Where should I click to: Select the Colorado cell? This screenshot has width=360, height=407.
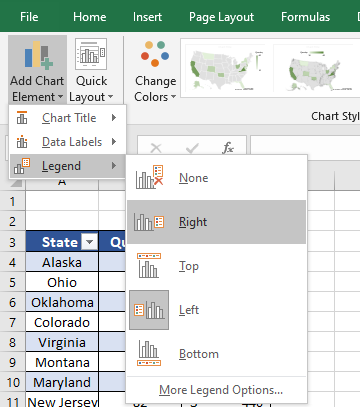(x=62, y=322)
